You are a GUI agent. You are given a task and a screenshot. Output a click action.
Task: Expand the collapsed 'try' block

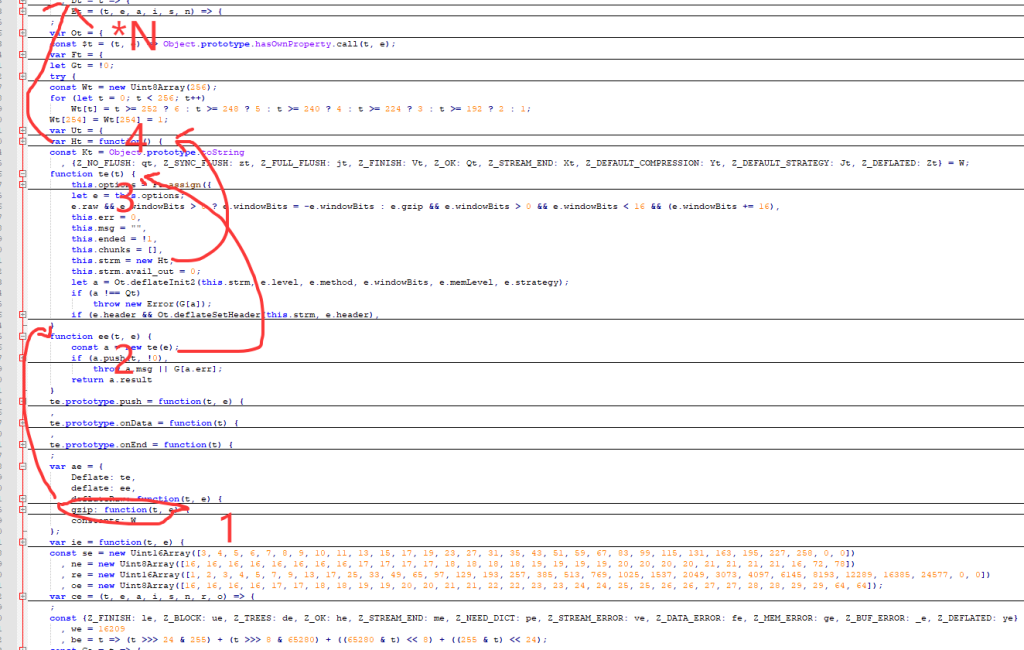(x=23, y=76)
